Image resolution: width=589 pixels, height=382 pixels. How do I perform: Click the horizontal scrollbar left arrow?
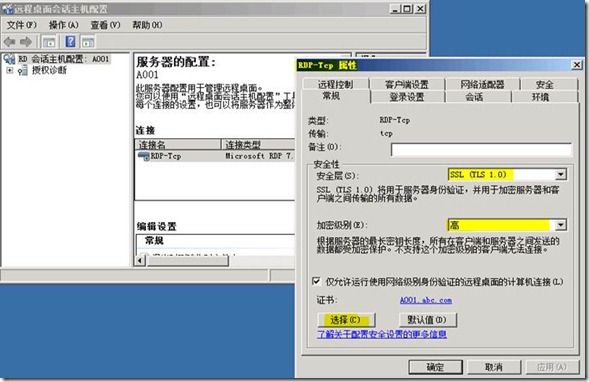140,260
